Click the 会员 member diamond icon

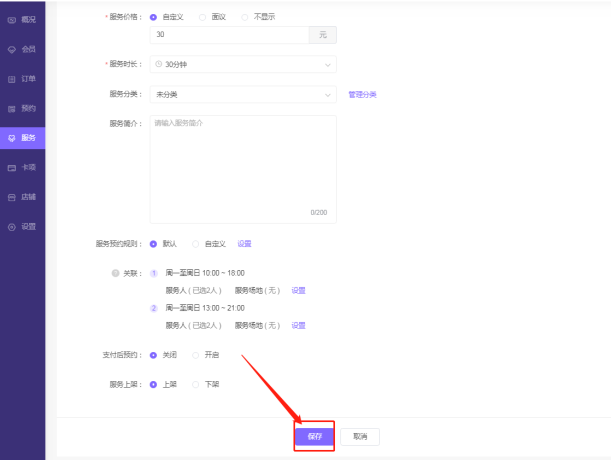12,50
